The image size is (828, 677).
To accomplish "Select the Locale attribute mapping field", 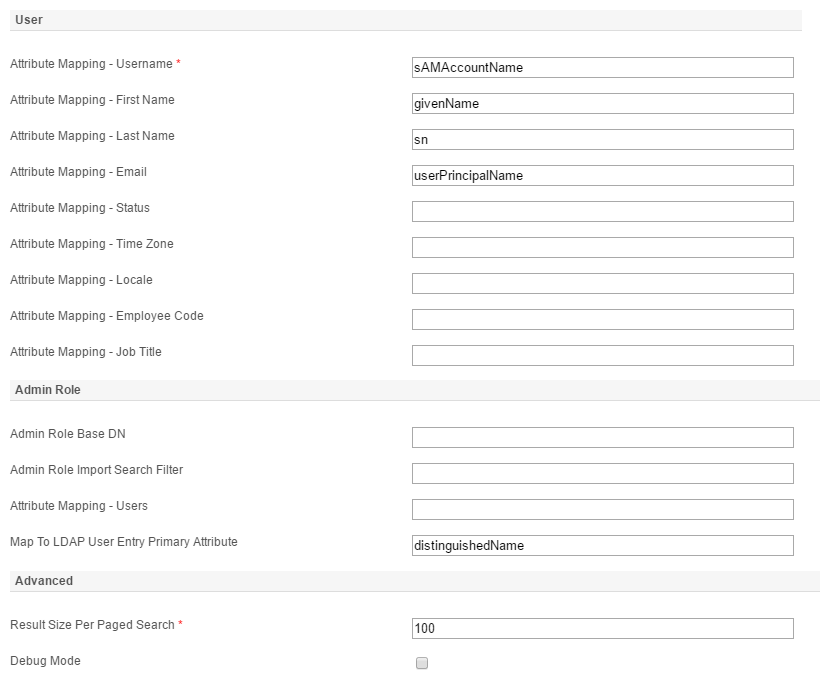I will pos(602,284).
